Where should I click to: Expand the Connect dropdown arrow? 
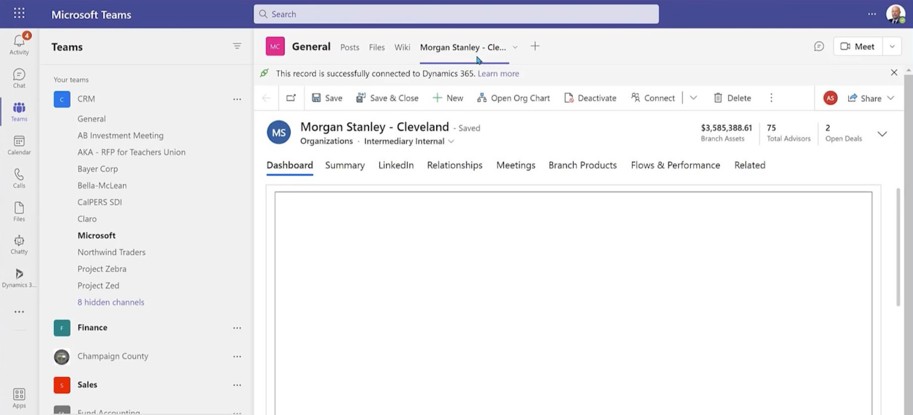pos(693,98)
